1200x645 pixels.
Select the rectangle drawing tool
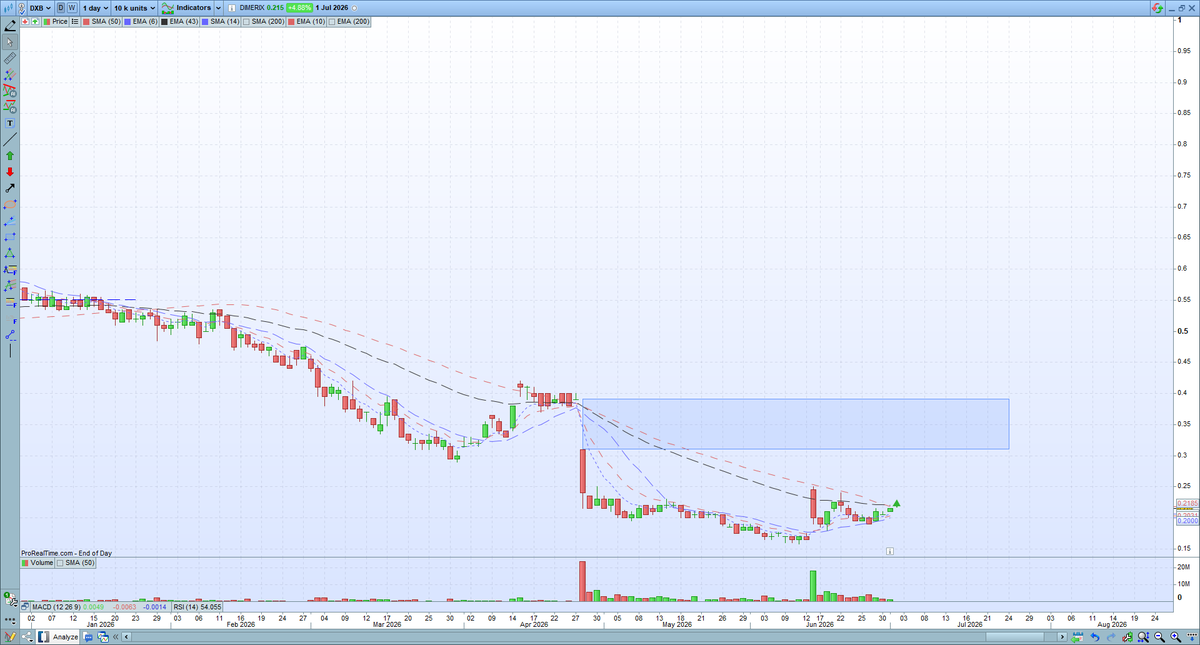tap(10, 236)
